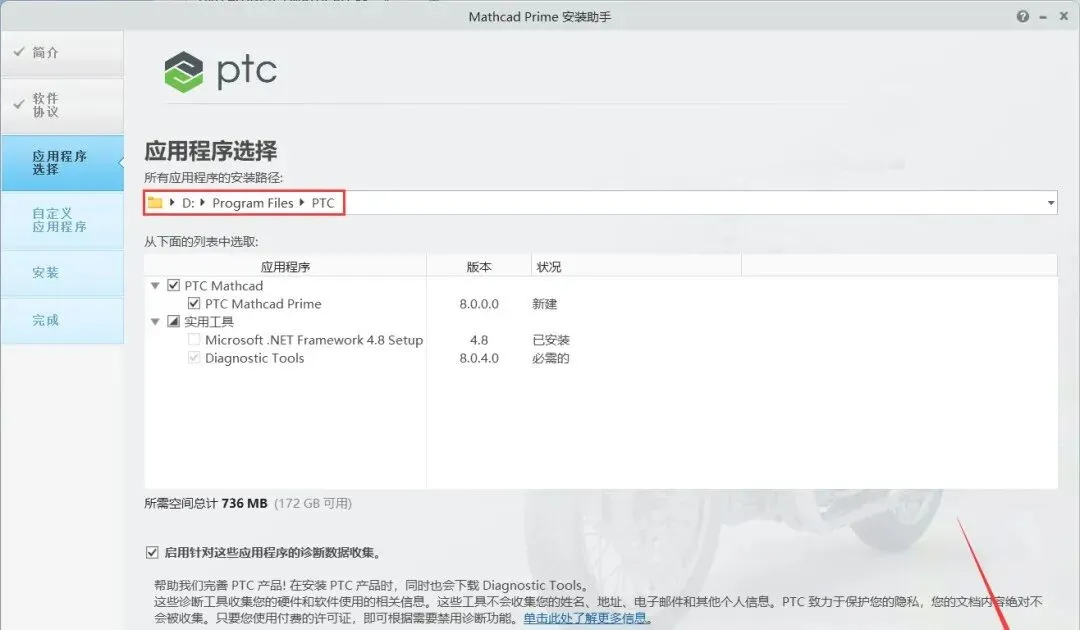Go to the 简介 step

63,53
